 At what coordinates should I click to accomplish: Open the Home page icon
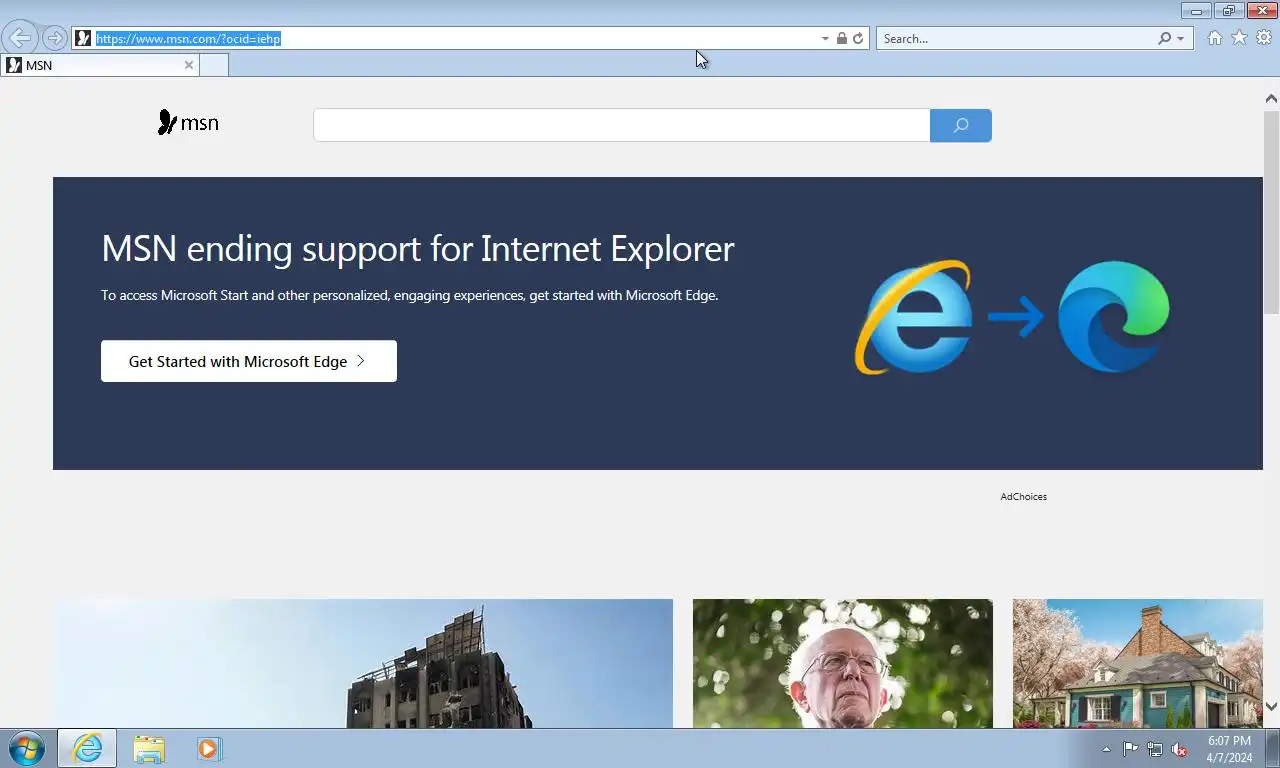[1214, 38]
